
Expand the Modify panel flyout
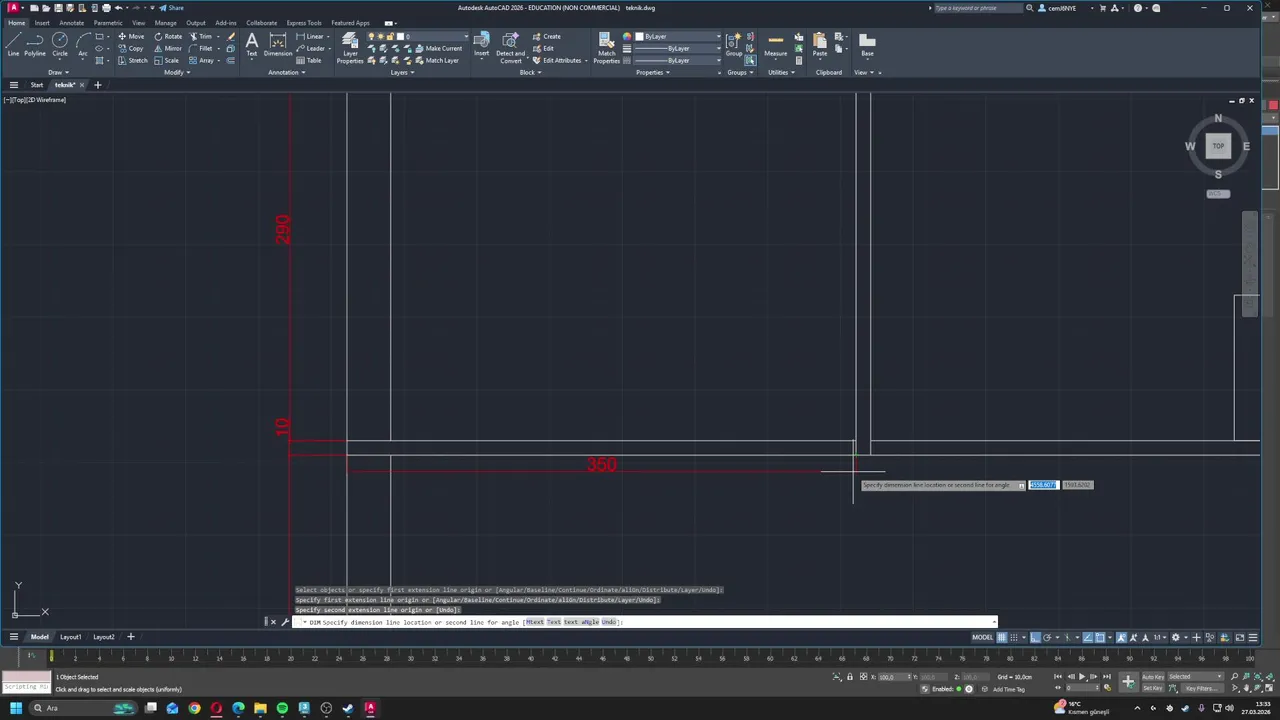(x=176, y=72)
